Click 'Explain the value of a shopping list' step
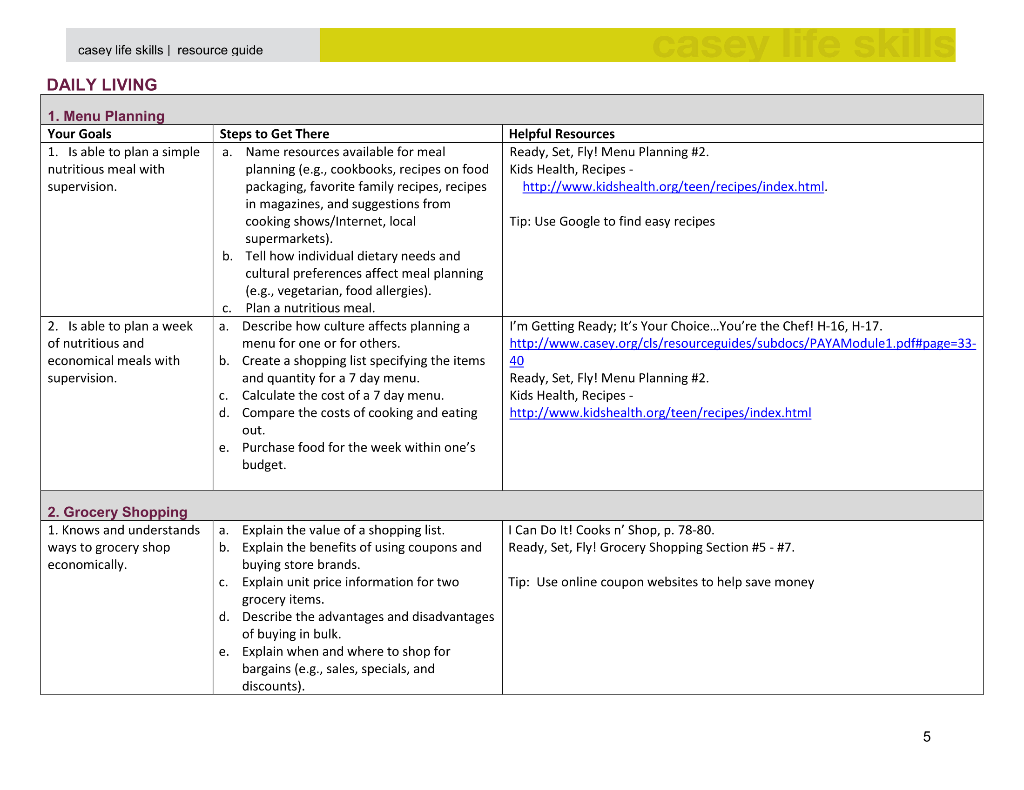The height and width of the screenshot is (790, 1024). [343, 530]
